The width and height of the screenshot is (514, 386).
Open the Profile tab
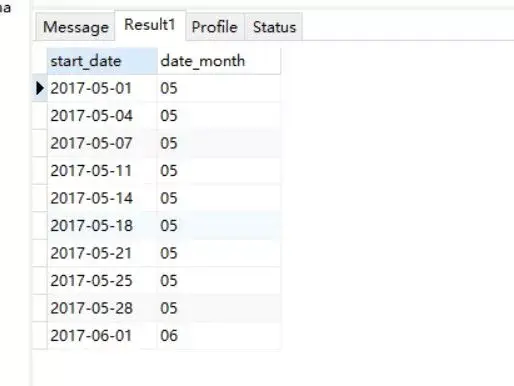click(215, 27)
